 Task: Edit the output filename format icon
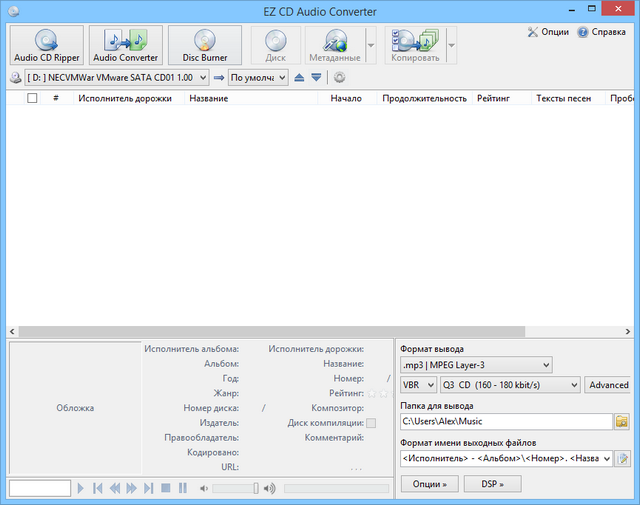tap(622, 458)
